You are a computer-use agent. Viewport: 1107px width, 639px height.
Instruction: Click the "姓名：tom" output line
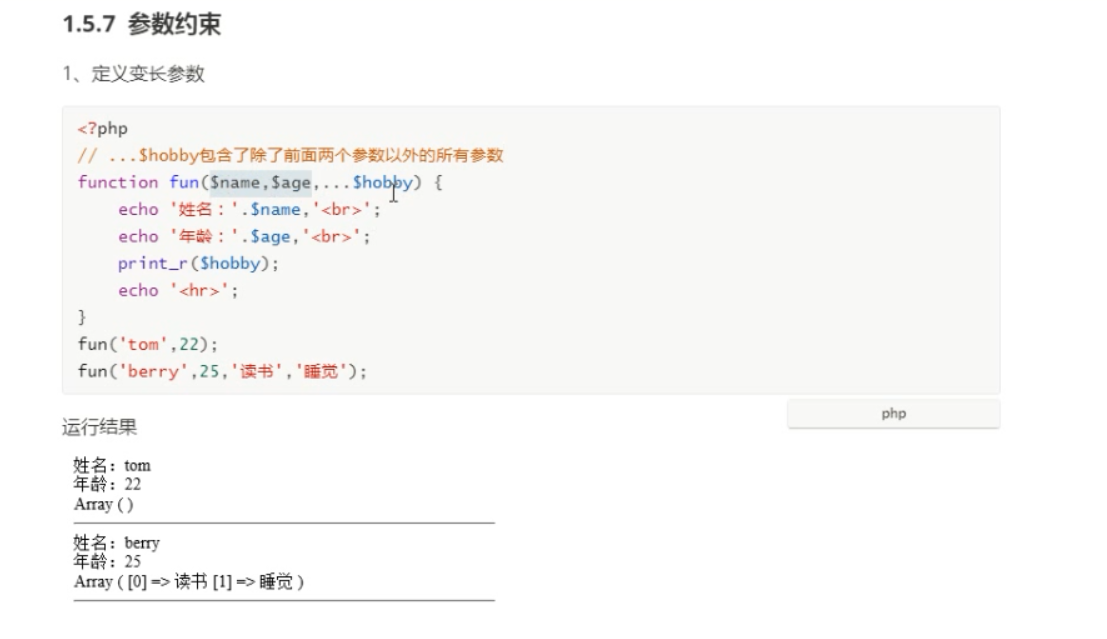[112, 465]
